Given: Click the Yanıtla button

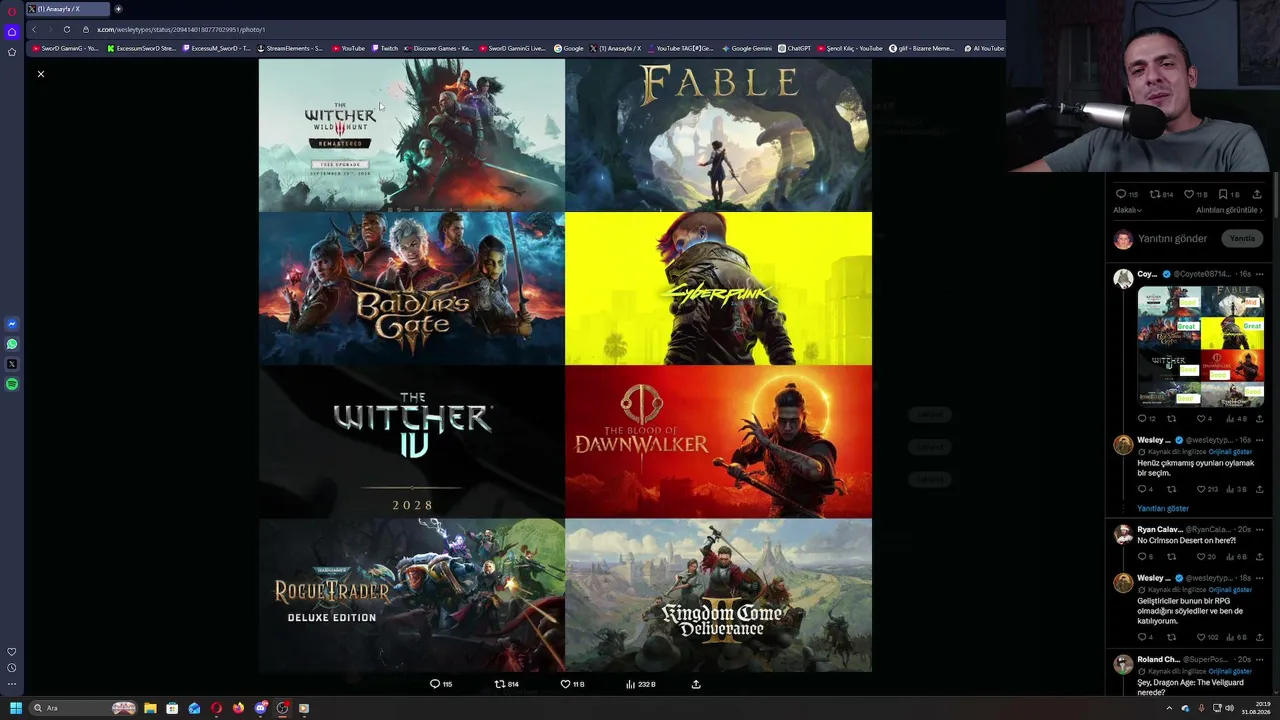Looking at the screenshot, I should 1242,239.
